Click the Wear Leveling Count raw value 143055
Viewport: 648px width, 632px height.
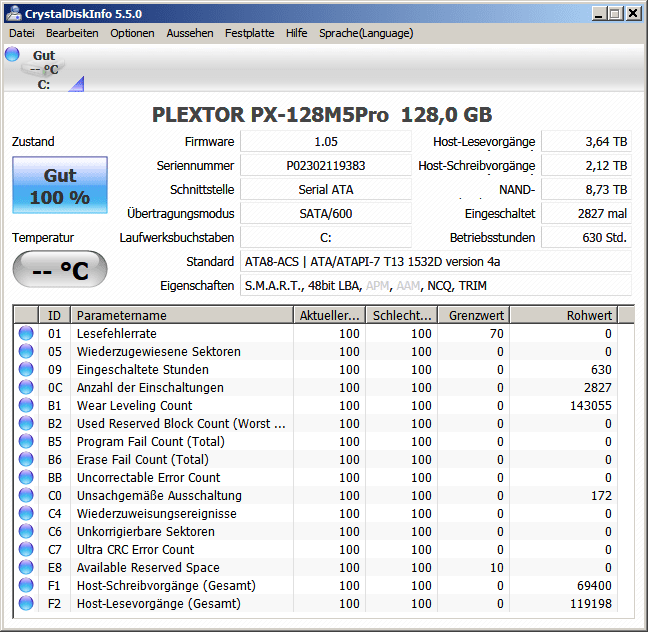(591, 405)
